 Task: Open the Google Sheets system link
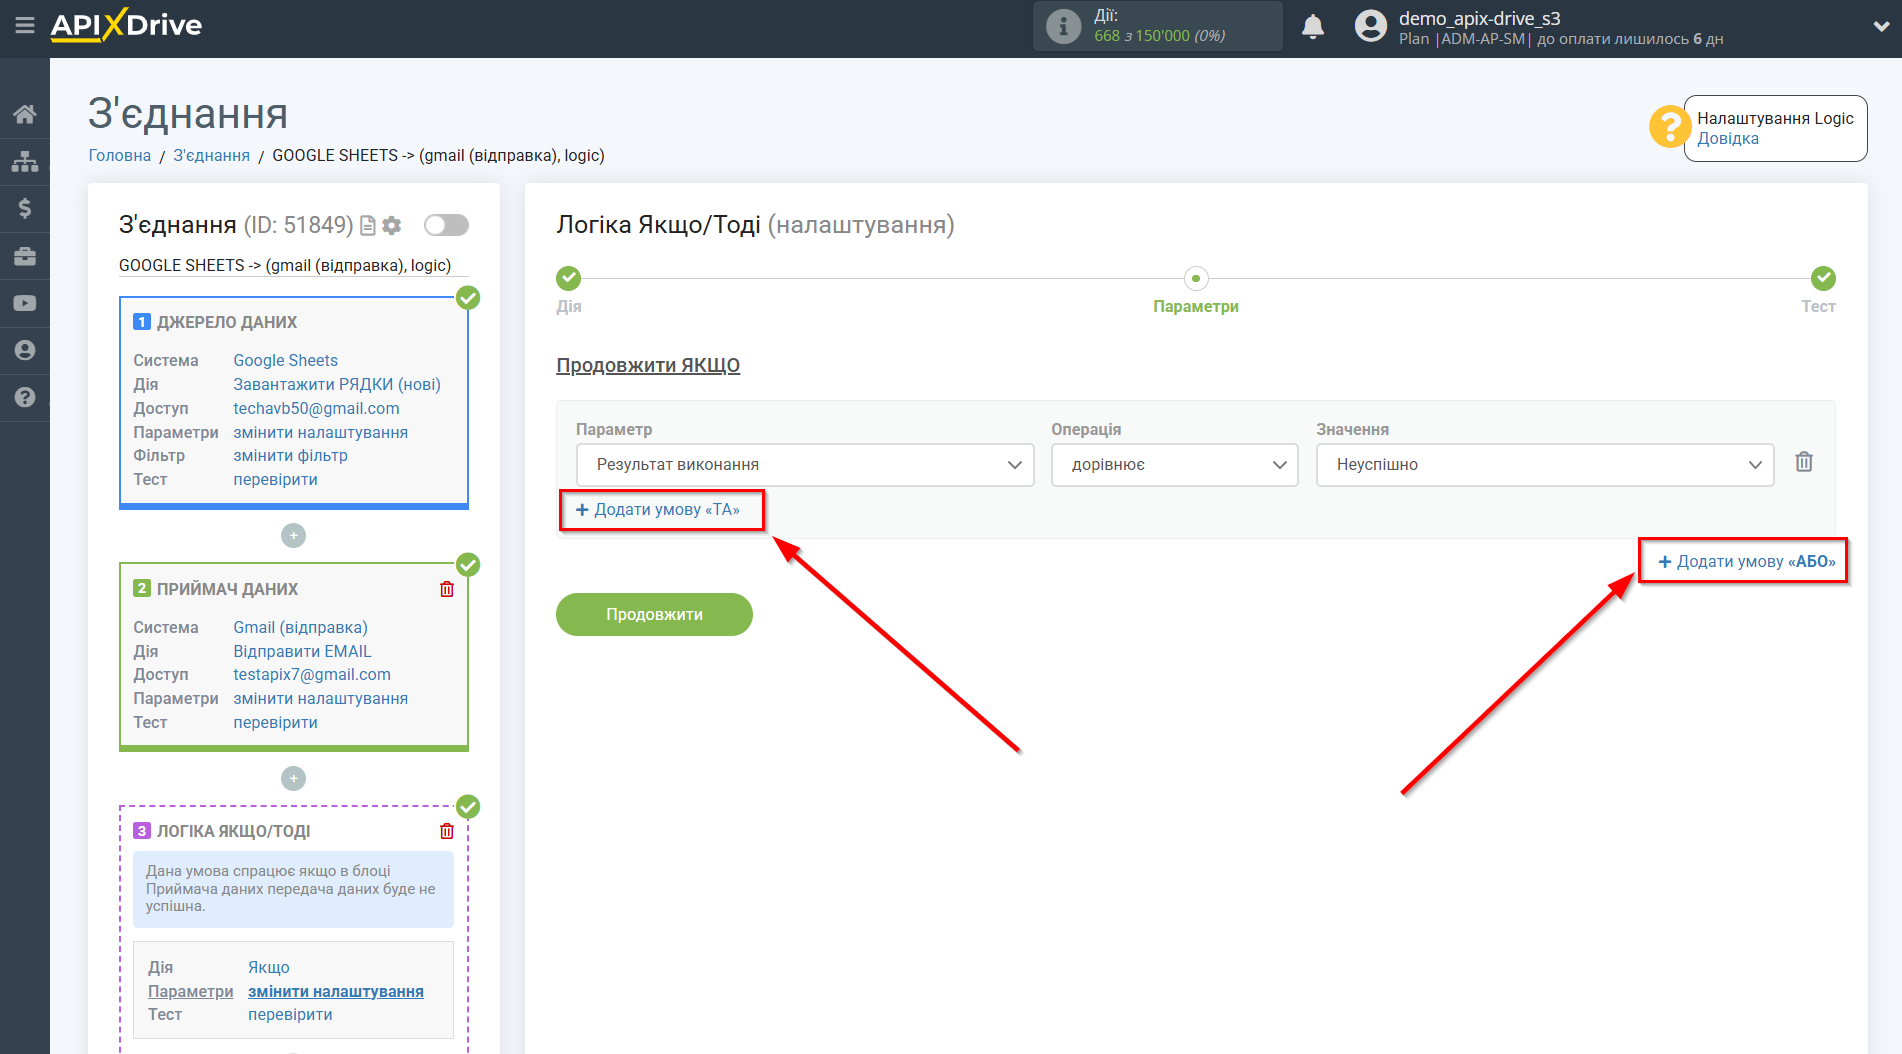(286, 360)
